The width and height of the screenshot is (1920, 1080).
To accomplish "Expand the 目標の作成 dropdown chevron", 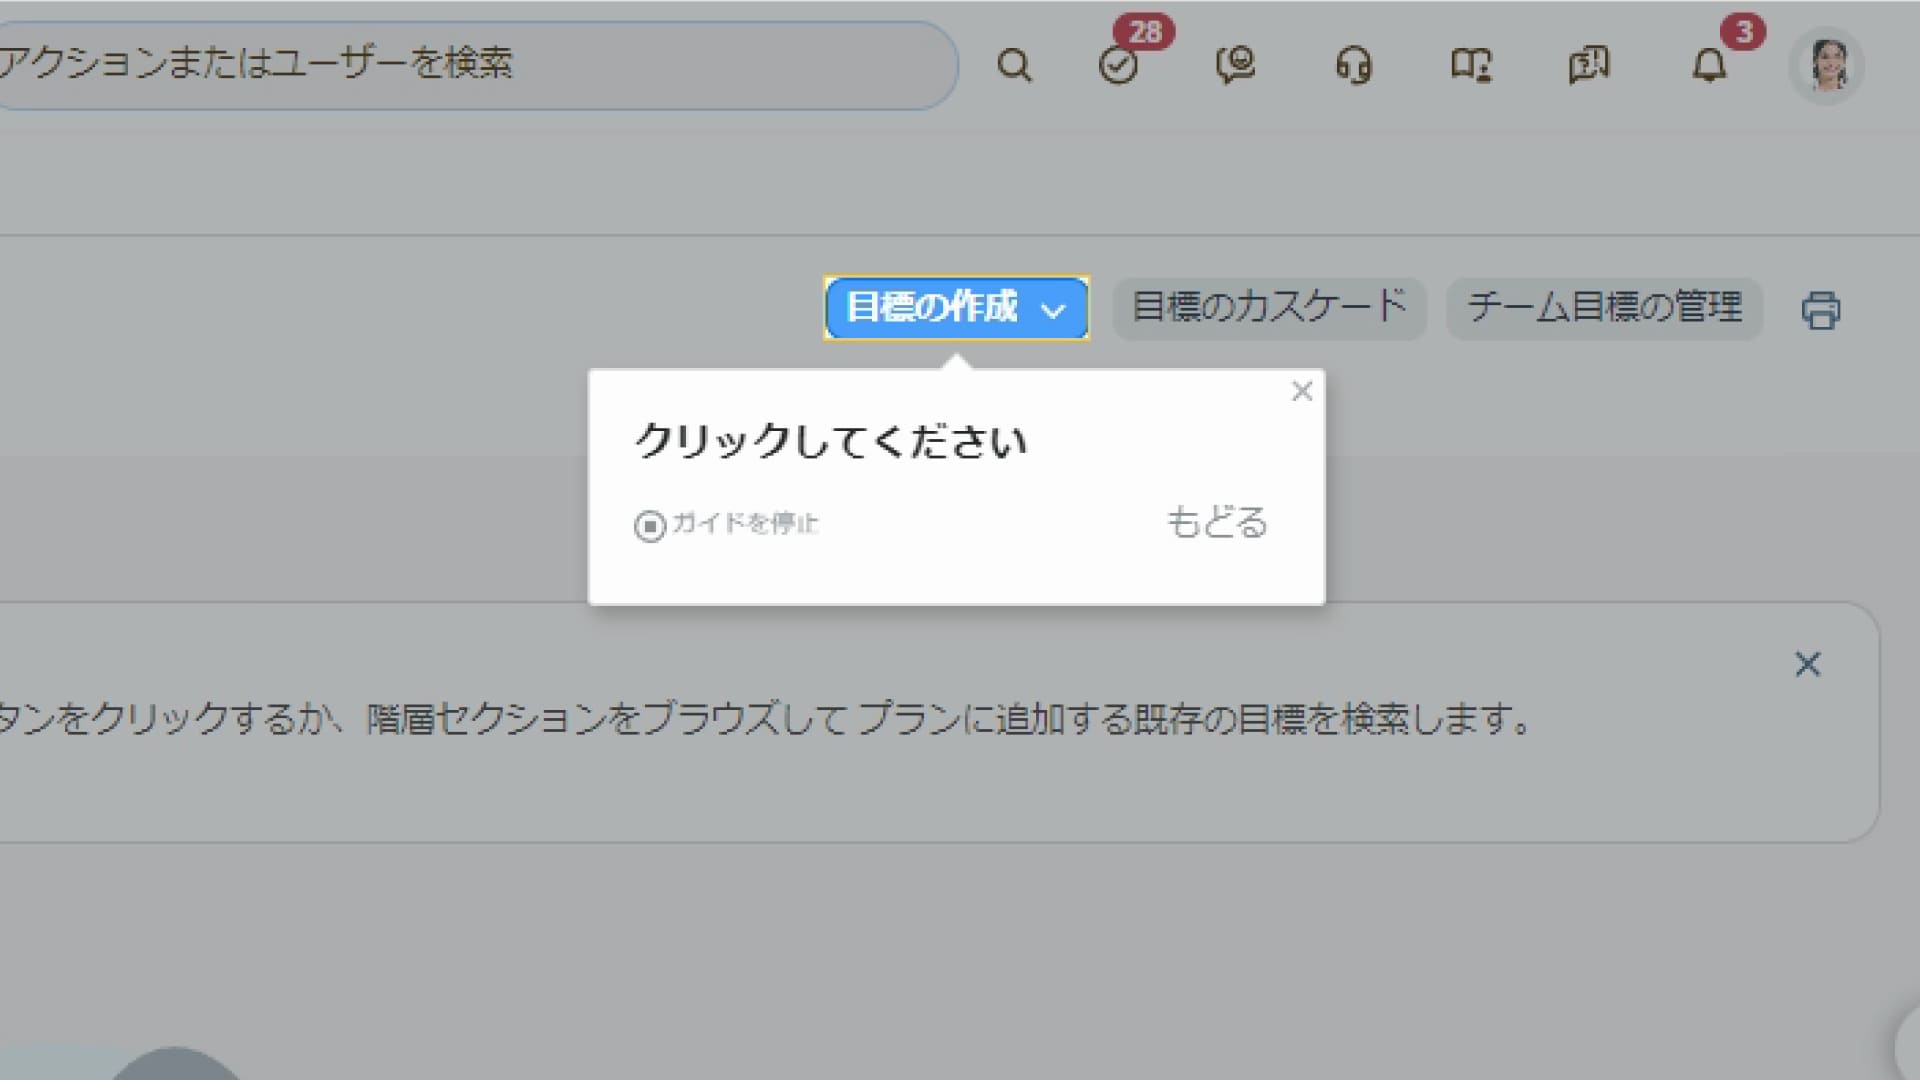I will pyautogui.click(x=1053, y=310).
